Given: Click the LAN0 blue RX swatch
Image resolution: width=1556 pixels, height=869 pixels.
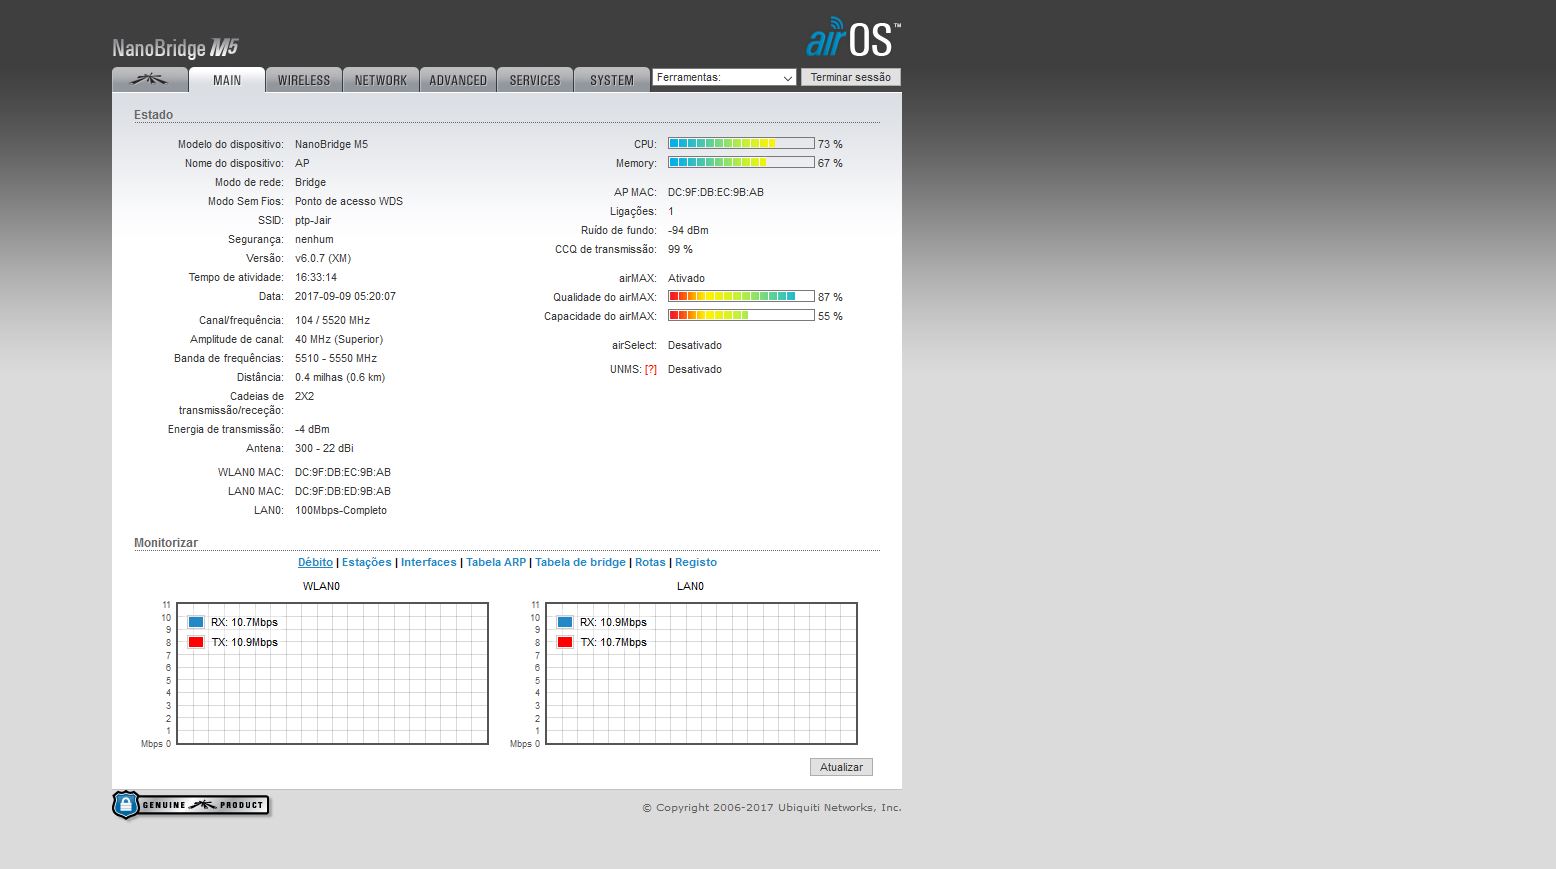Looking at the screenshot, I should pyautogui.click(x=565, y=622).
